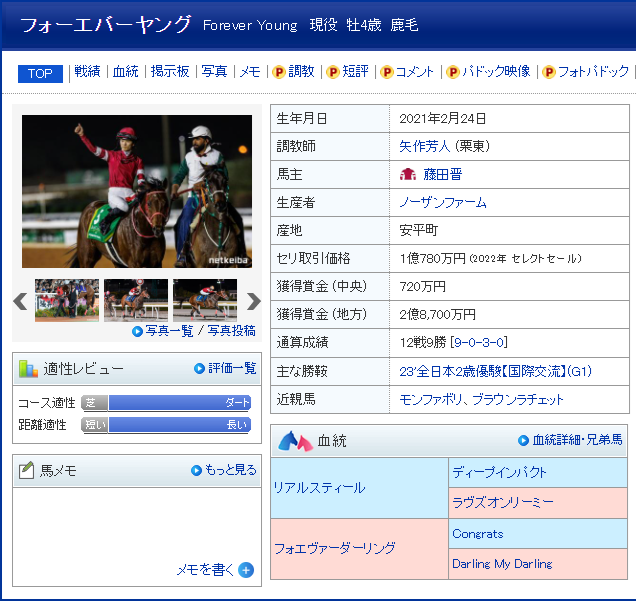
Task: Open the 血統 tab
Action: click(x=125, y=71)
